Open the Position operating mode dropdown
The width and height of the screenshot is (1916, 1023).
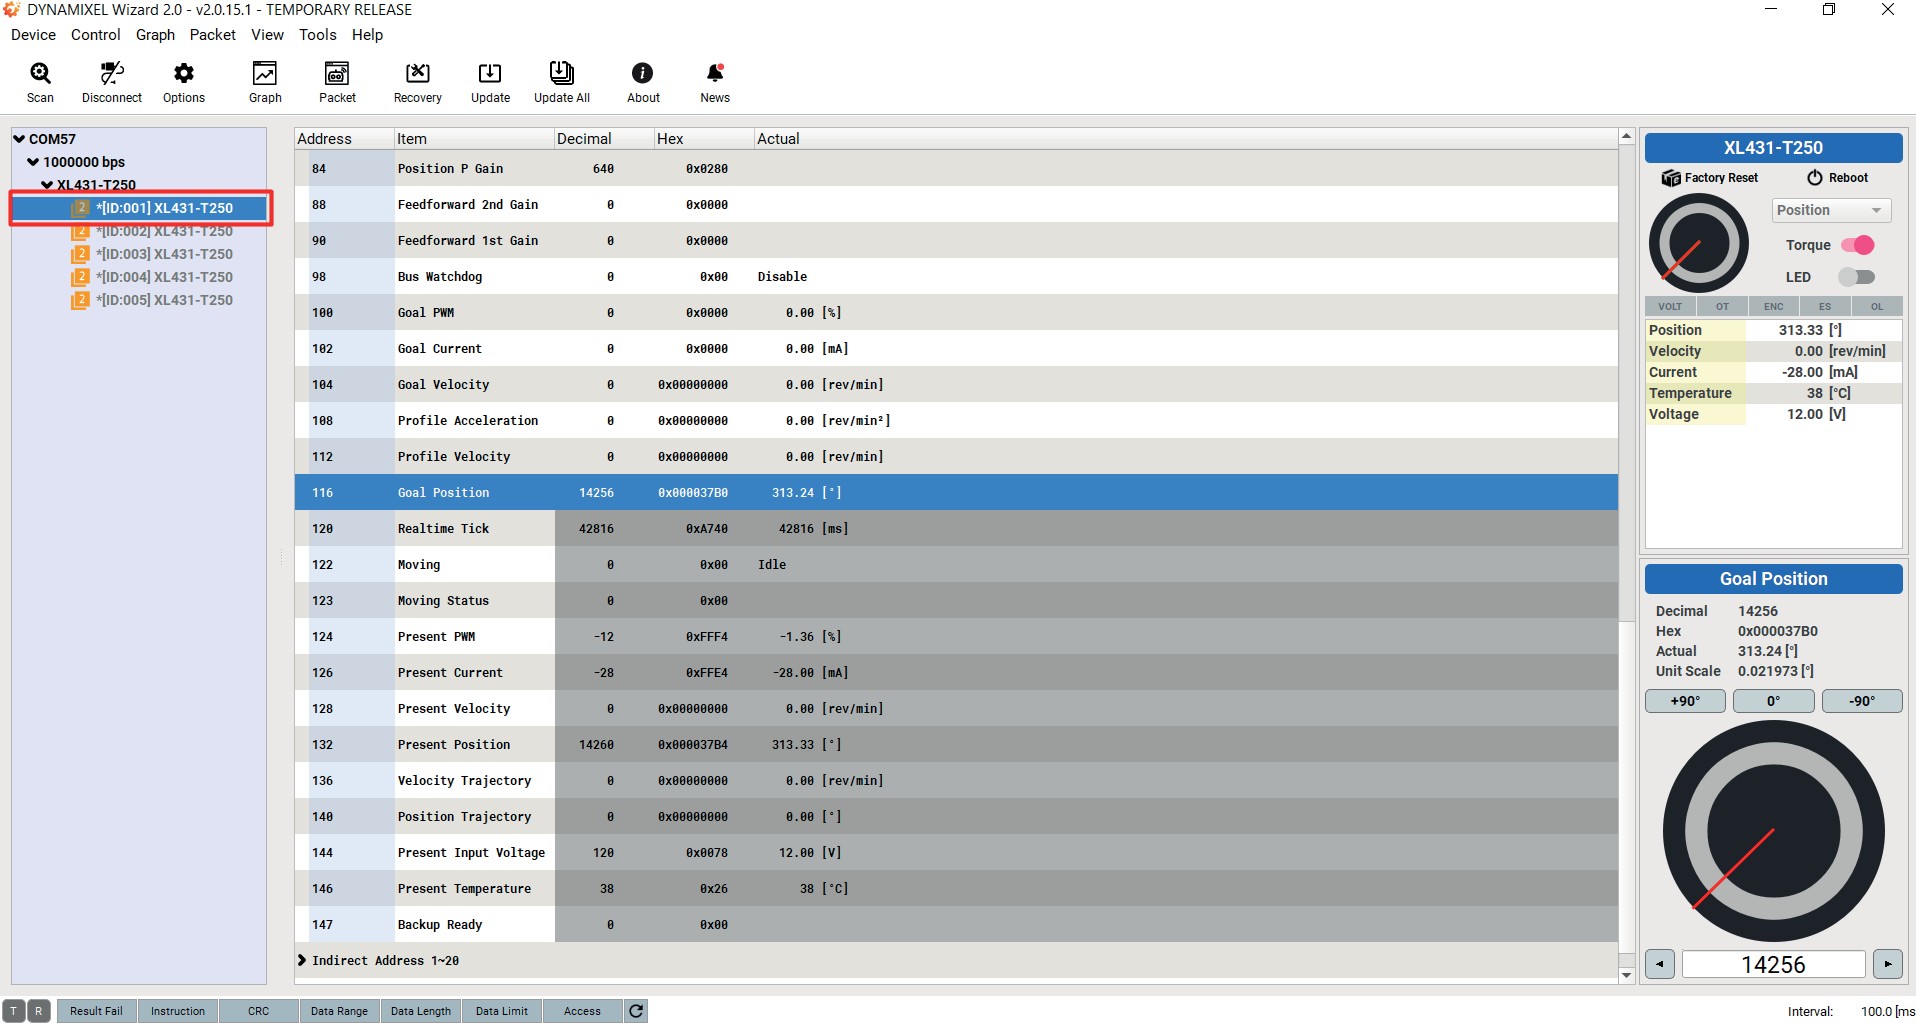1831,210
